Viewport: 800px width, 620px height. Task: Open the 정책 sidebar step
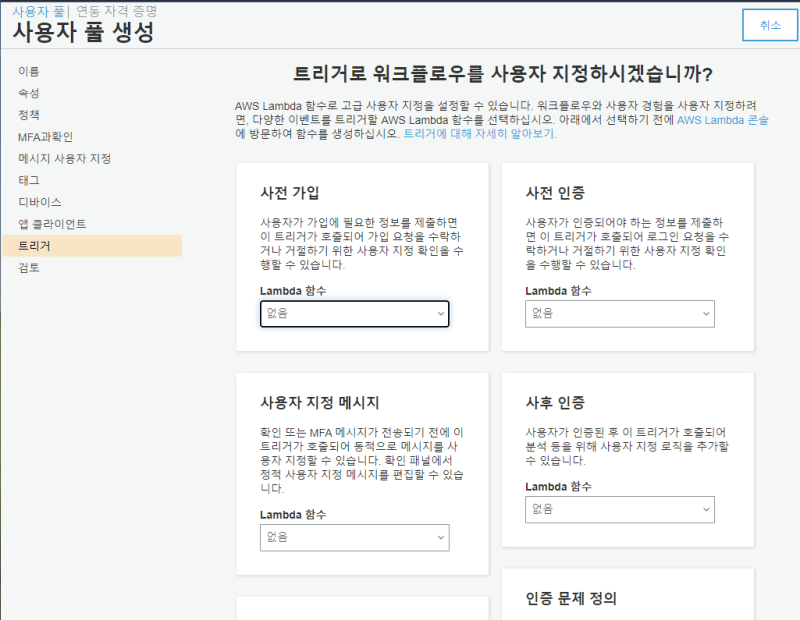point(29,115)
